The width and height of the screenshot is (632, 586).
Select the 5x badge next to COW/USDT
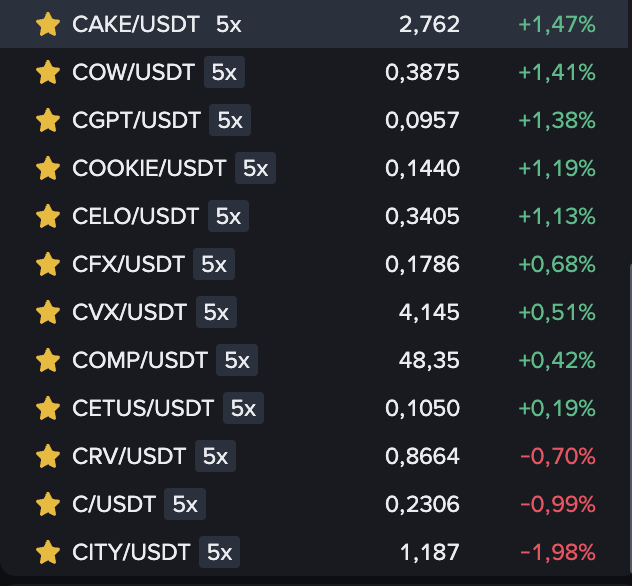(224, 72)
